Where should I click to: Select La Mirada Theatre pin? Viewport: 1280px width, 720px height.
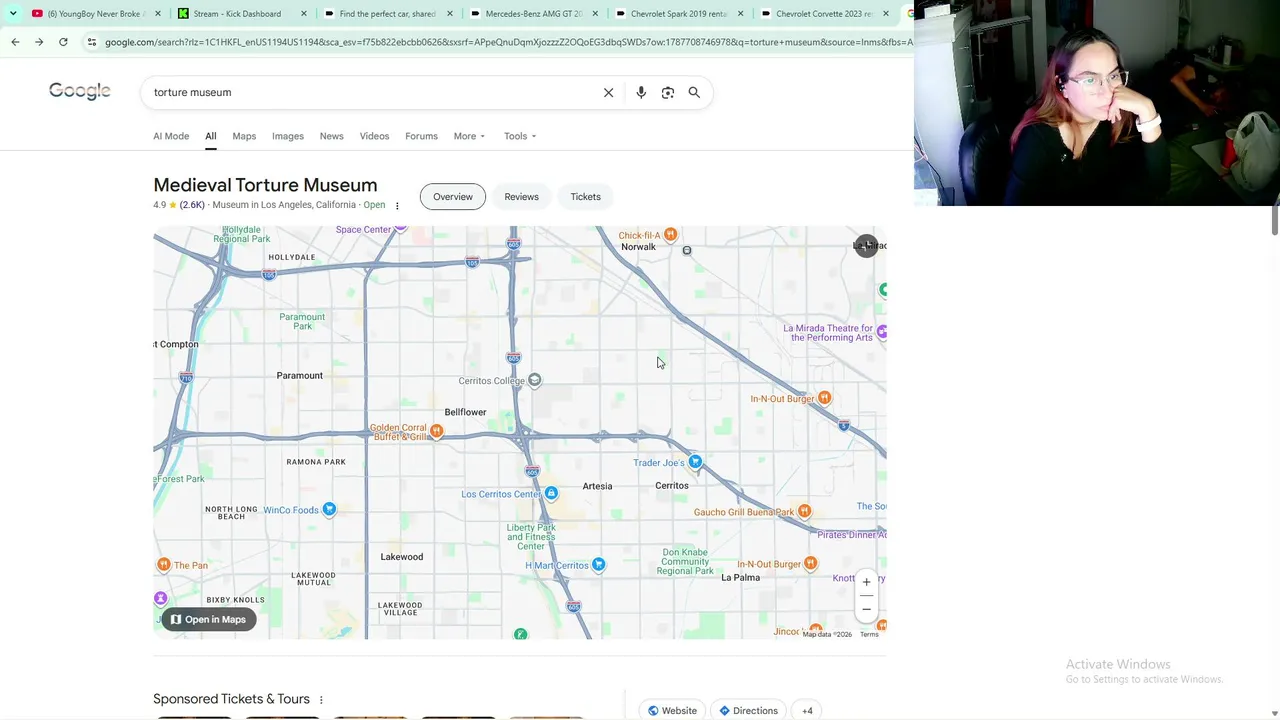coord(881,332)
